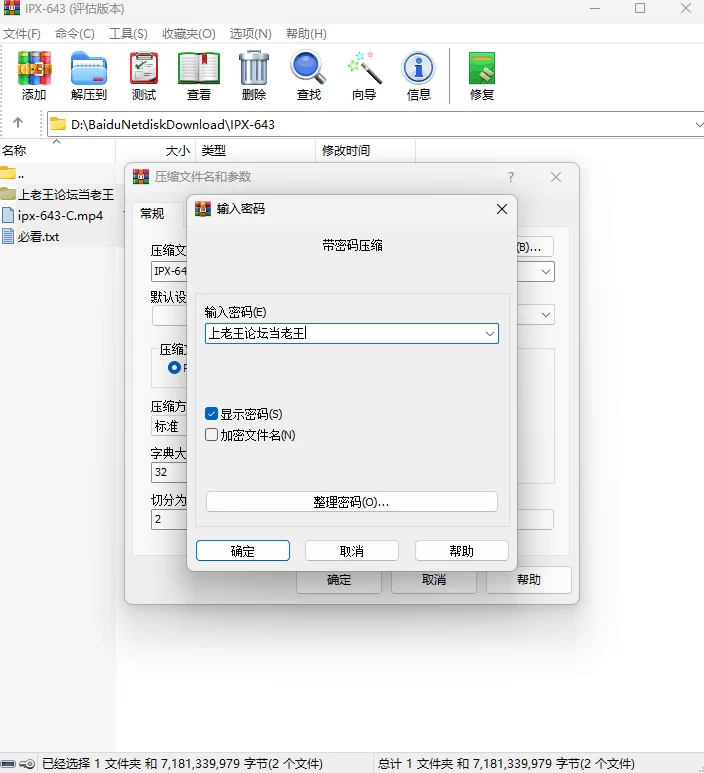The image size is (704, 773).
Task: Sort by the Type (类型) column header
Action: (255, 151)
